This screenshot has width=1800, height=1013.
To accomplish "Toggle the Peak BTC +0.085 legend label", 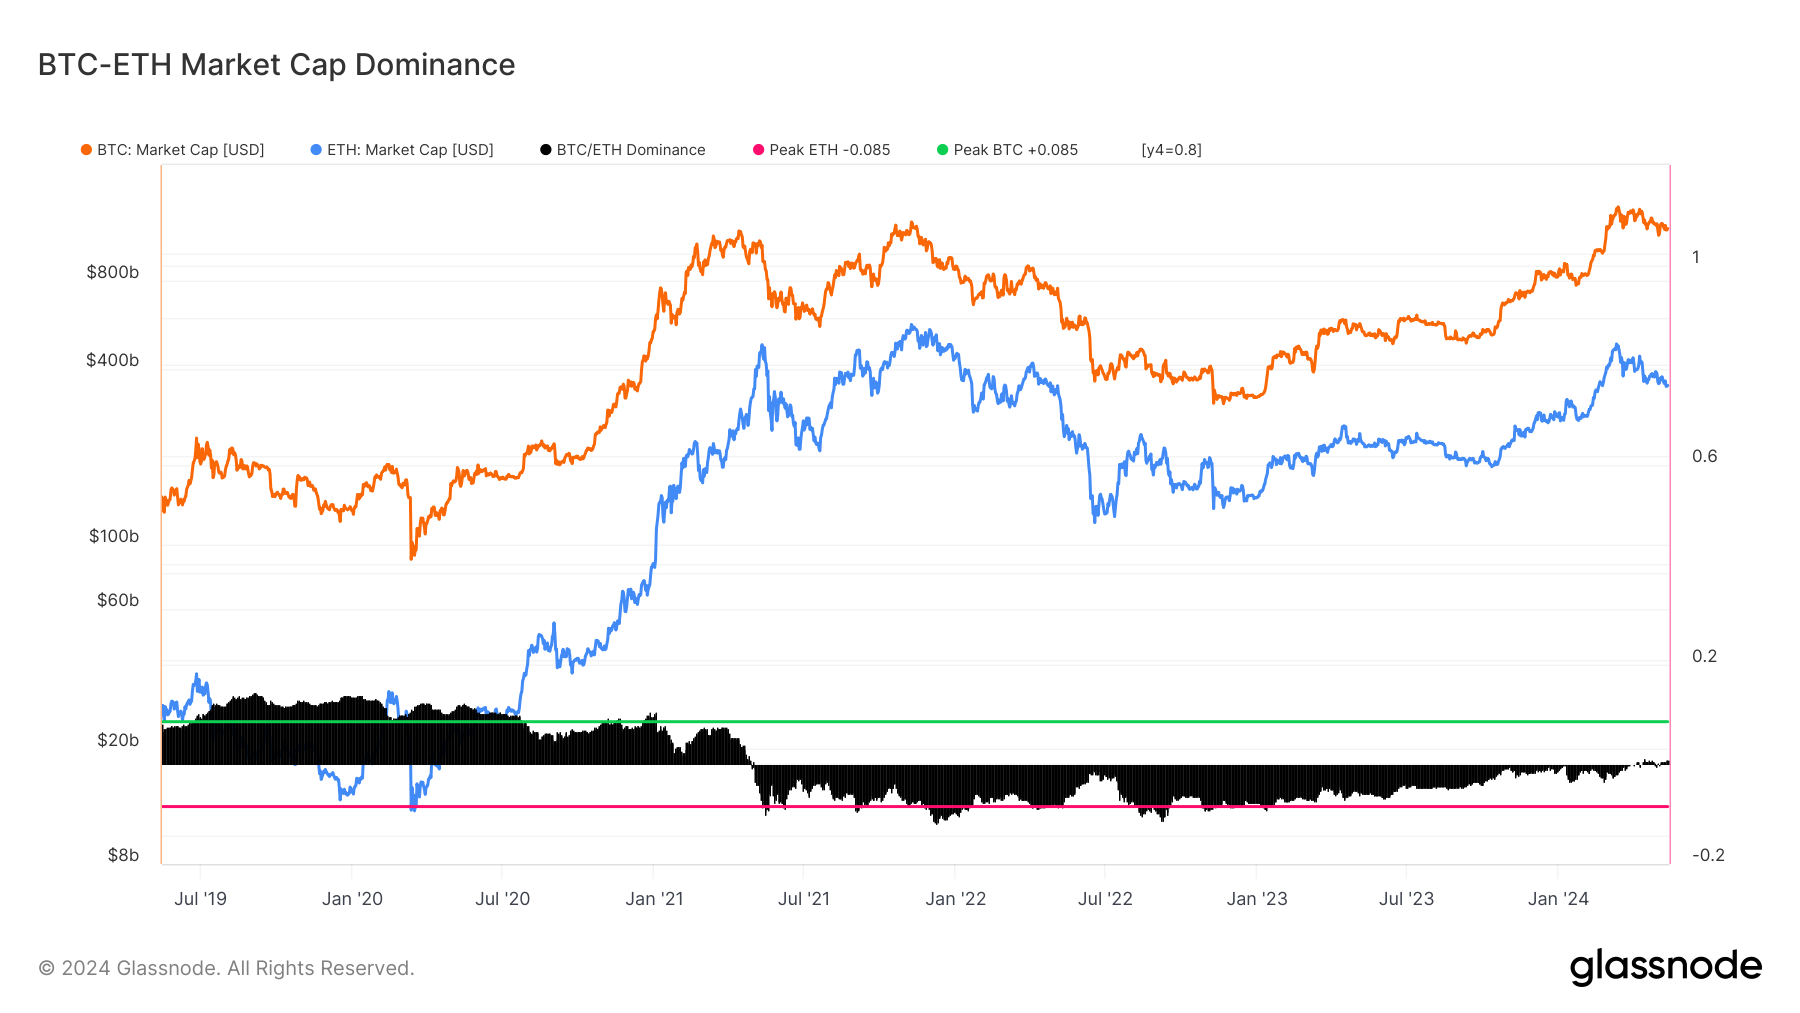I will (1015, 150).
